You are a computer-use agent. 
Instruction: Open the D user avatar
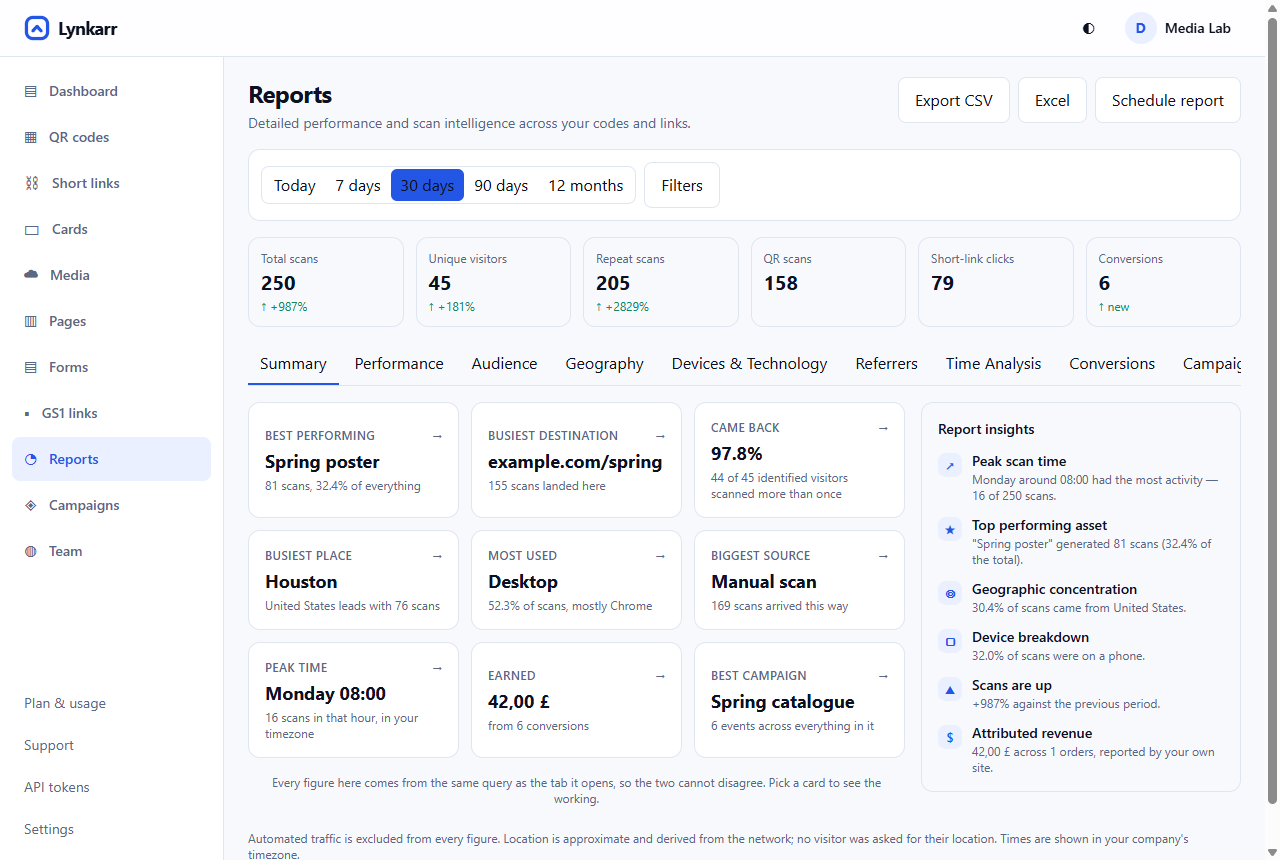tap(1141, 29)
